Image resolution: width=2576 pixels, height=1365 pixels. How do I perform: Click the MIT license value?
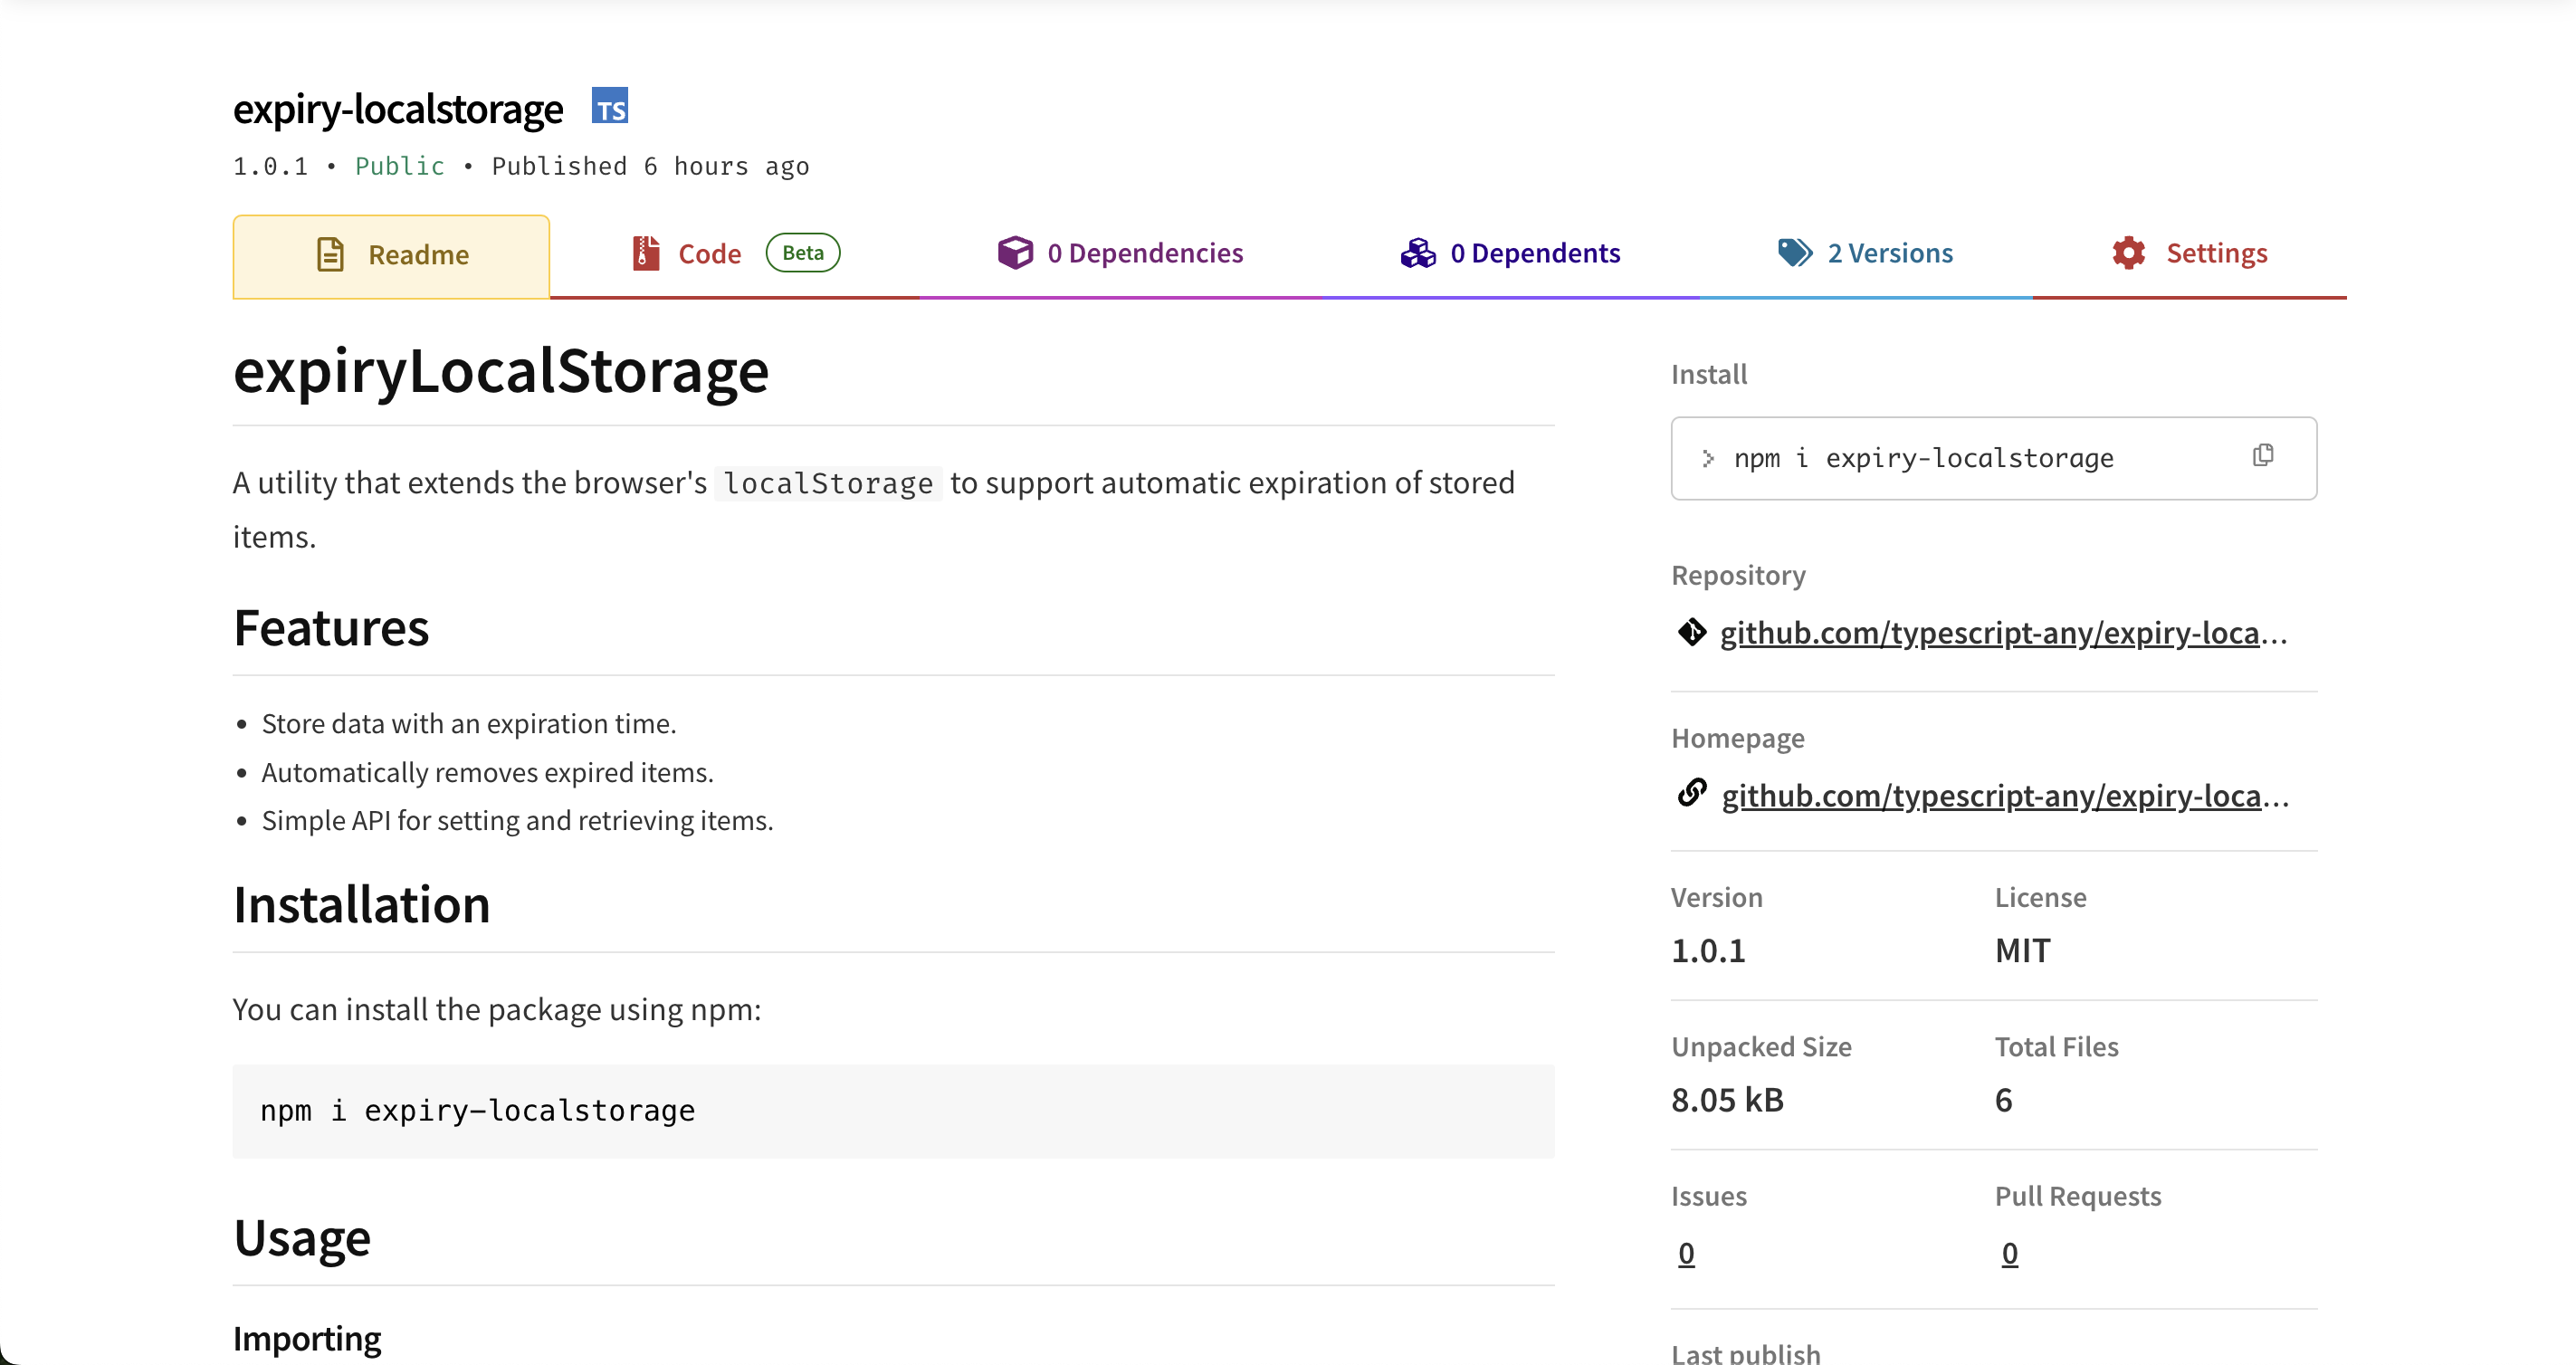(2022, 951)
